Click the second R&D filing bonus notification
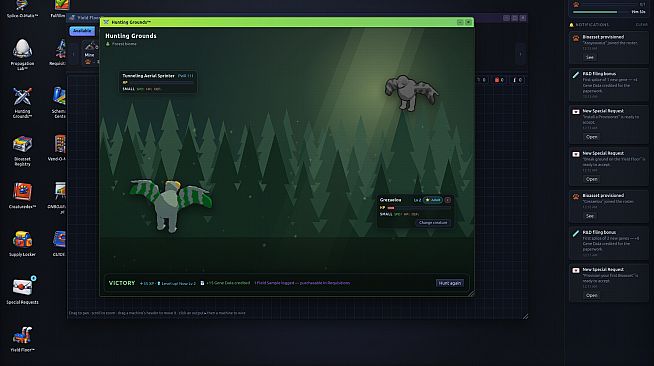The width and height of the screenshot is (654, 366). pyautogui.click(x=609, y=243)
